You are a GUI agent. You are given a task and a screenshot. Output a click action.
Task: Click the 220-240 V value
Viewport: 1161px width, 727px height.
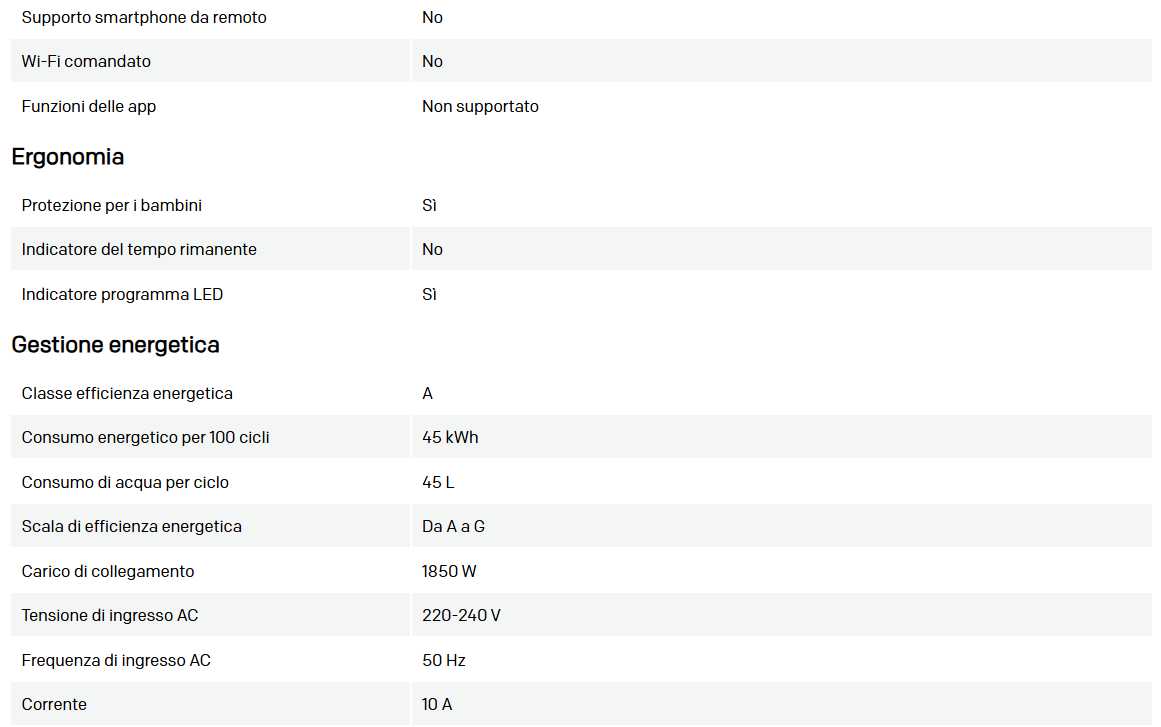tap(461, 615)
